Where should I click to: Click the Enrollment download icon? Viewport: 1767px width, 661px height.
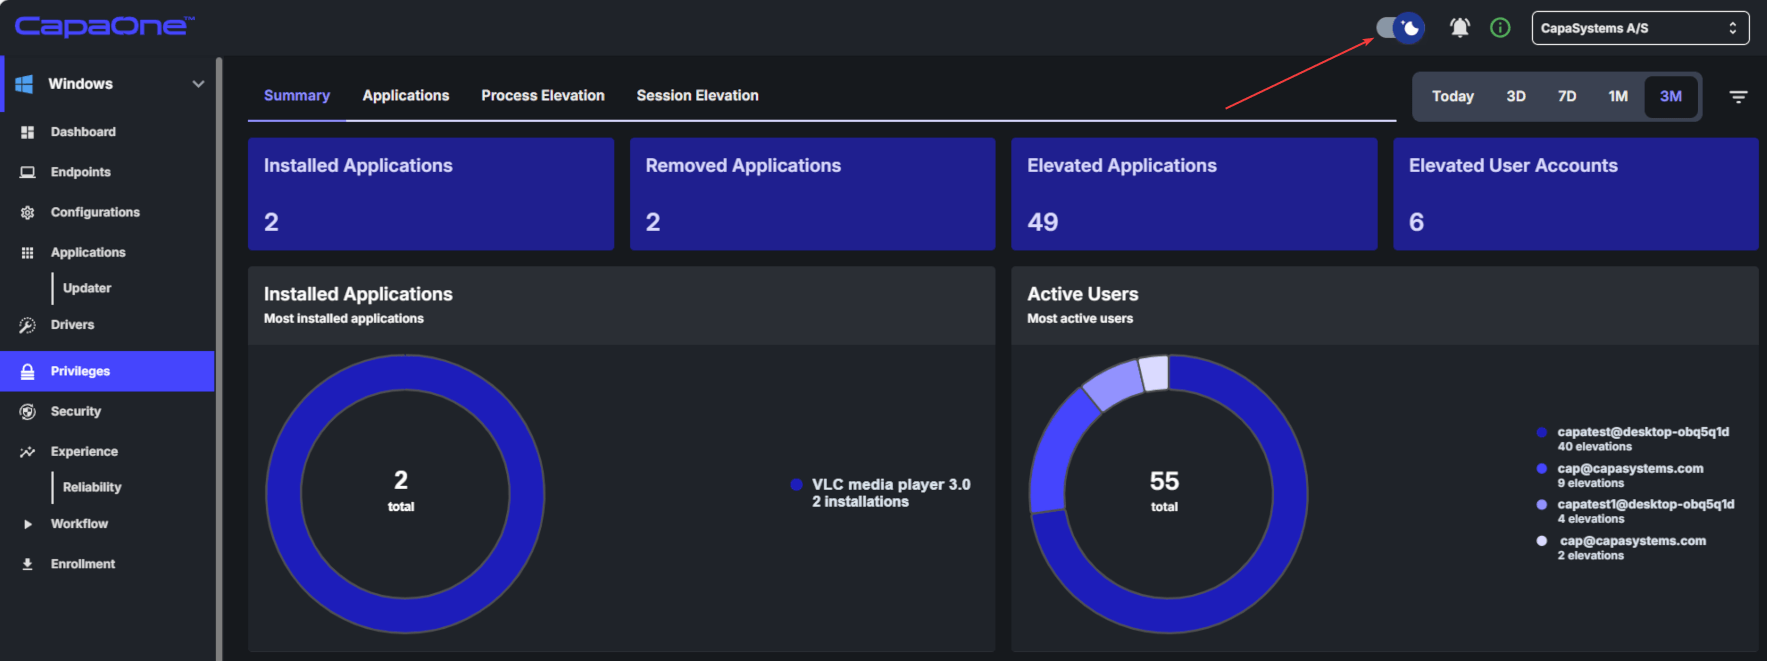27,564
